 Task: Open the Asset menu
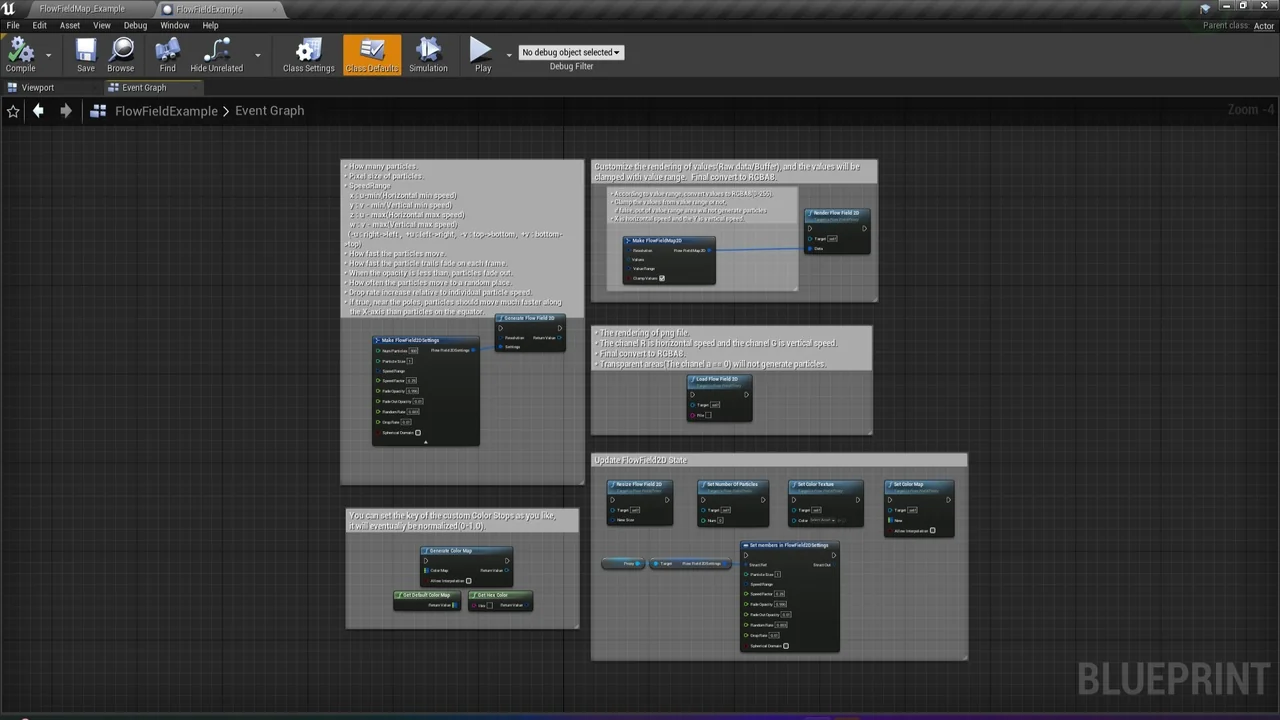tap(70, 25)
